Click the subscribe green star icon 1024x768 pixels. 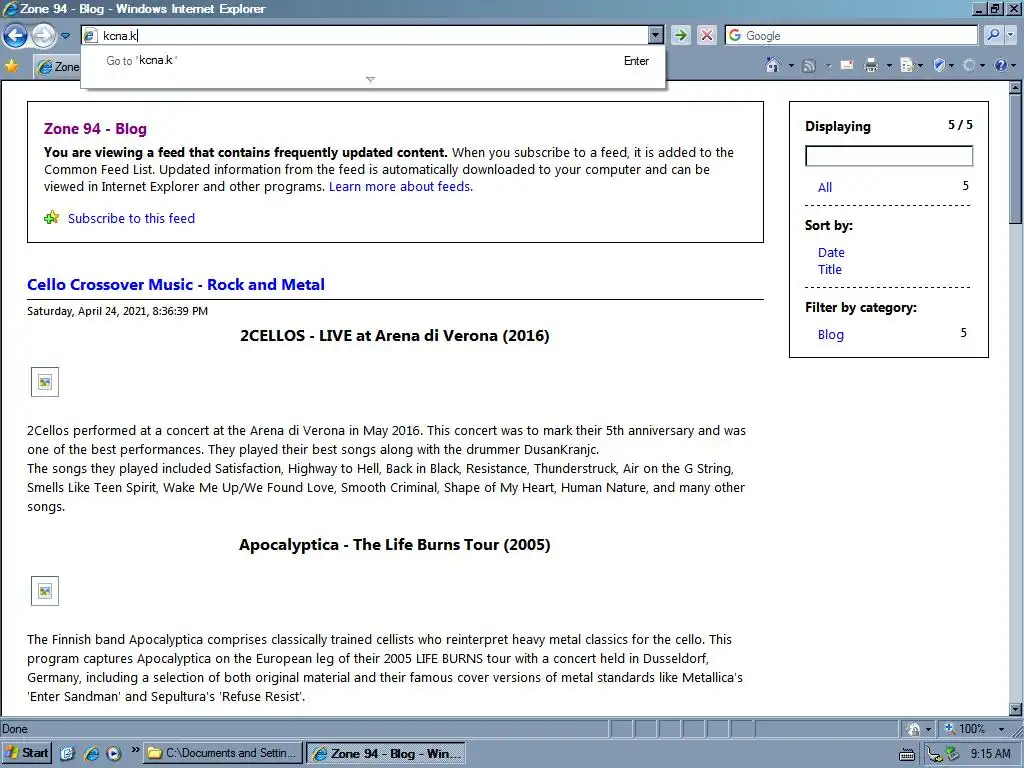[52, 217]
